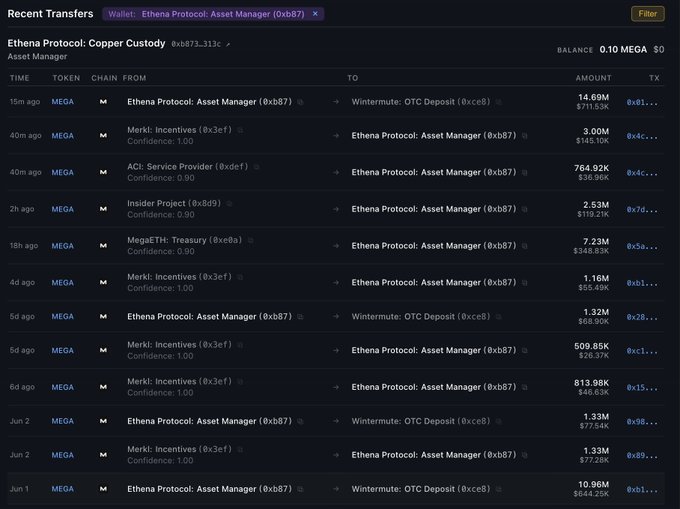Image resolution: width=680 pixels, height=509 pixels.
Task: Open MEGA token link in 15m ago row
Action: tap(62, 102)
